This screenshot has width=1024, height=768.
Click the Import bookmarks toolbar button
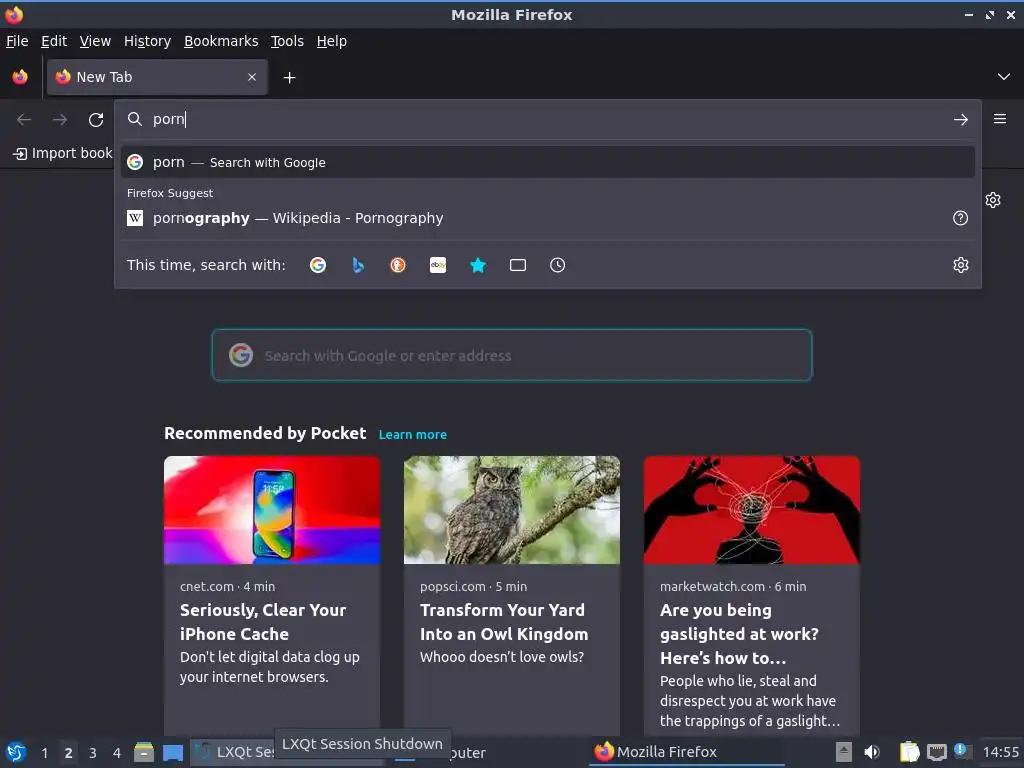(63, 153)
